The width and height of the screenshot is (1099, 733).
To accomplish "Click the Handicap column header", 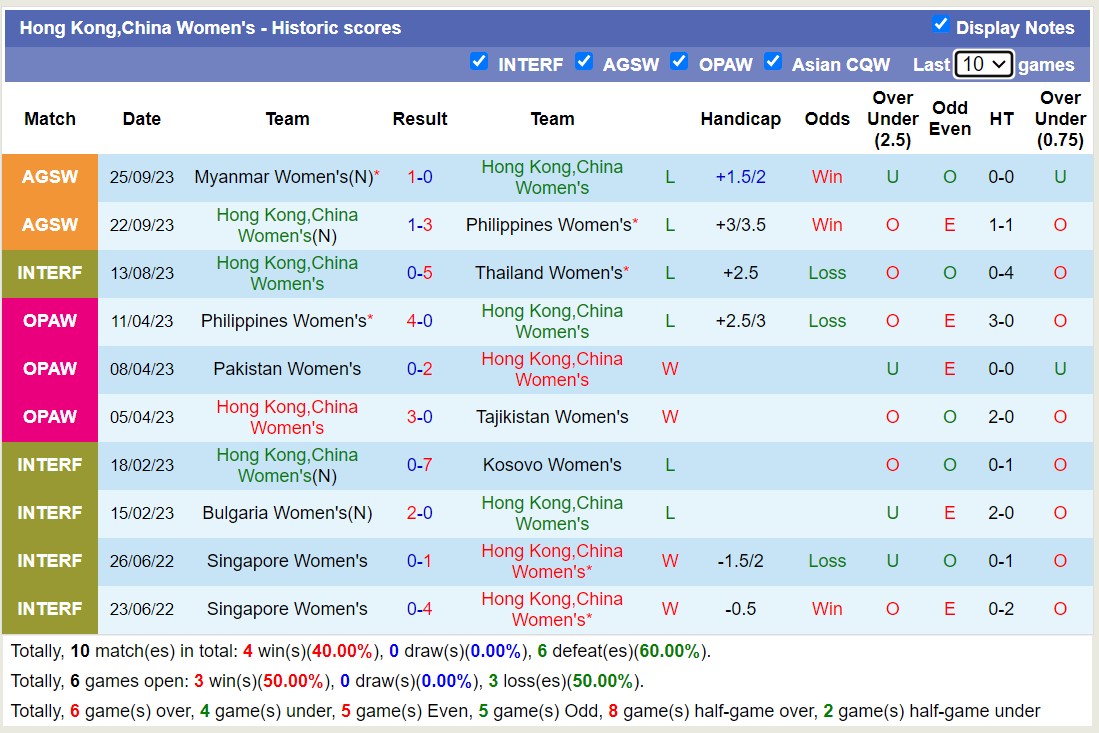I will (x=740, y=119).
